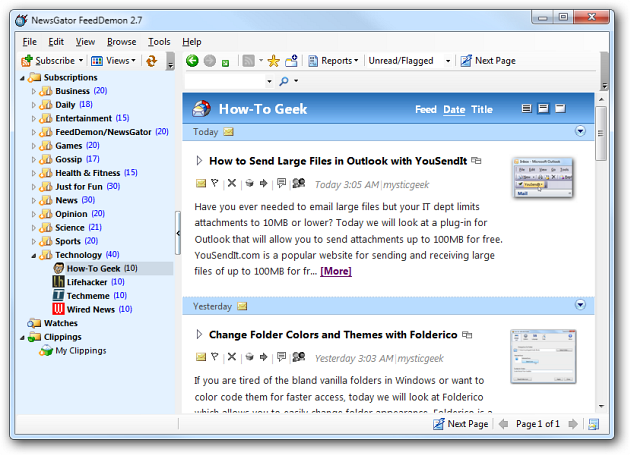Click envelope icon under Folderico article

[x=201, y=357]
